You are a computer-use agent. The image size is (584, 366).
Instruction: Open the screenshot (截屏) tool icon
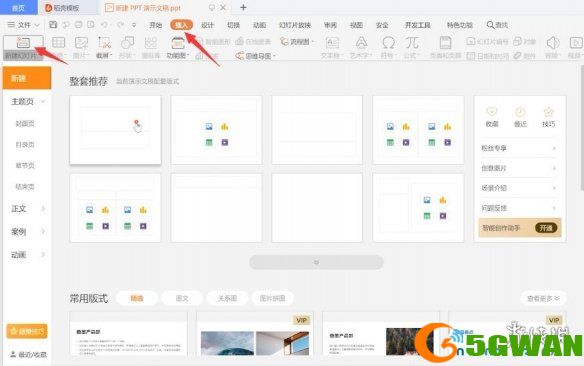coord(104,43)
